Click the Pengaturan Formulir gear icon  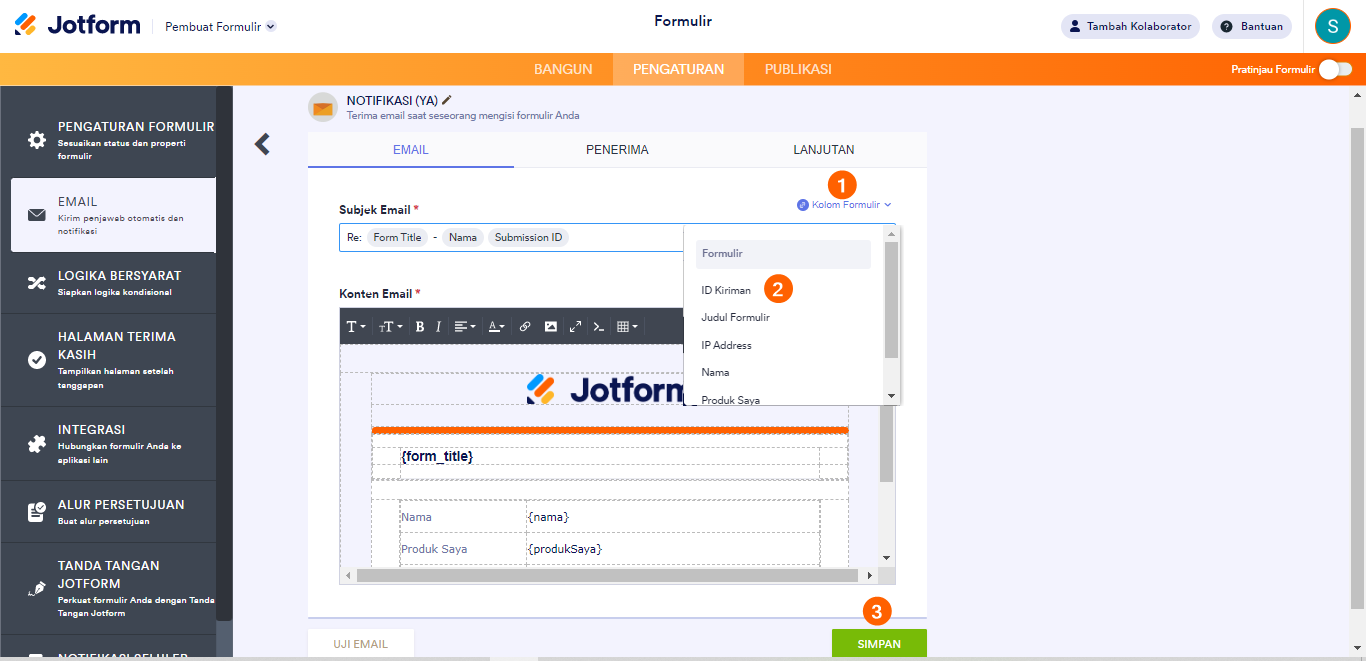coord(37,140)
